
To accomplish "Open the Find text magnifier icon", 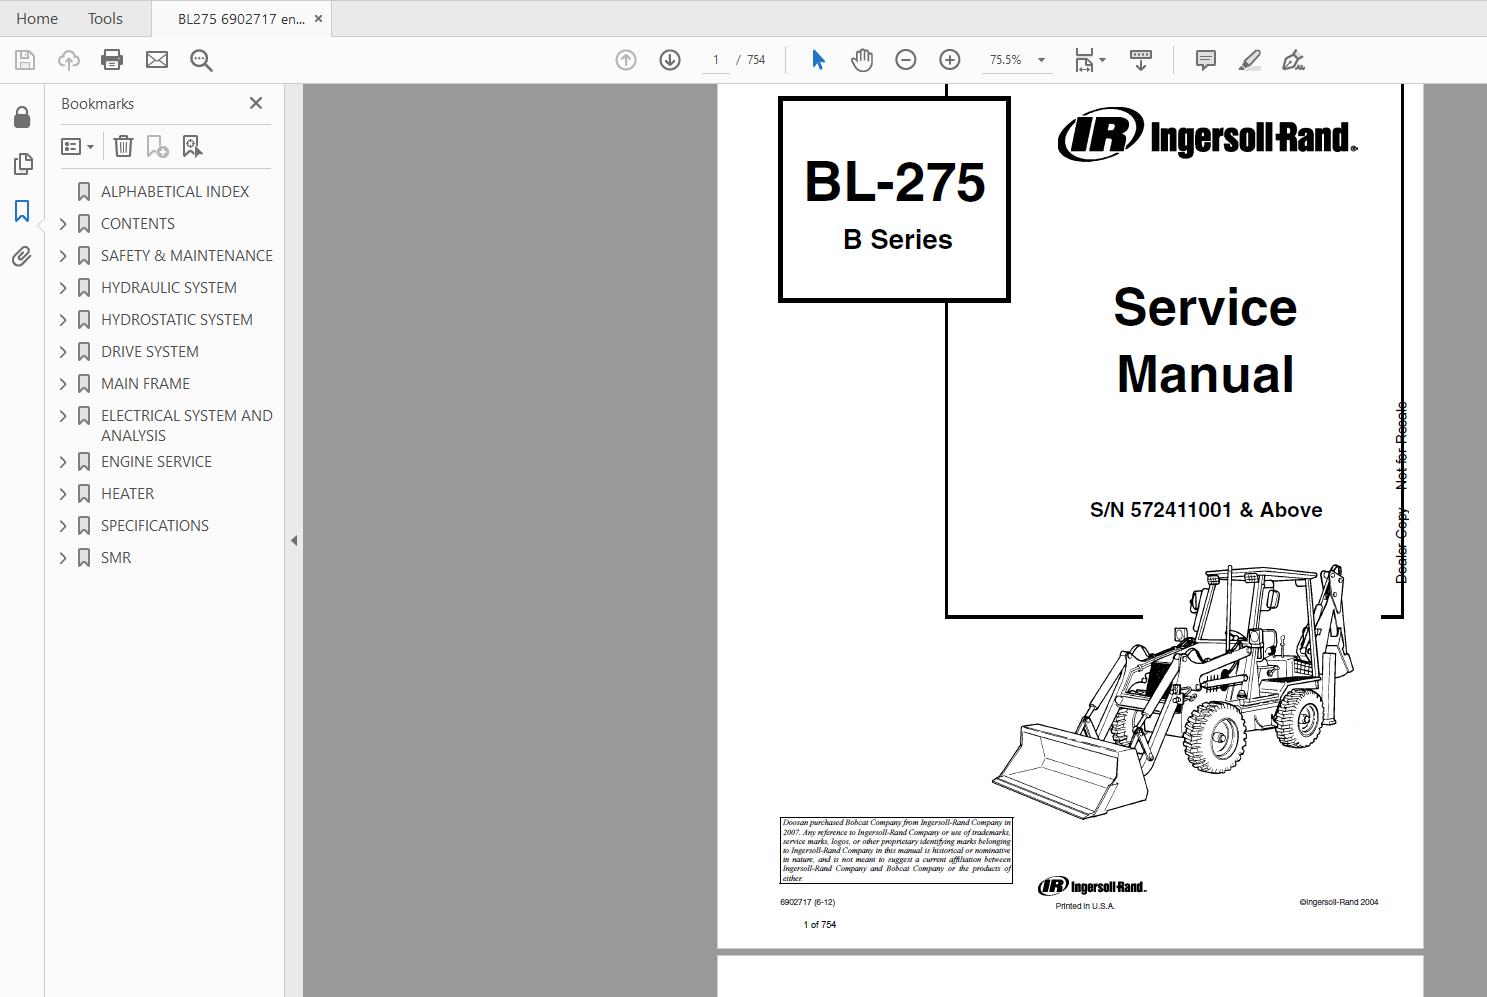I will (x=201, y=60).
